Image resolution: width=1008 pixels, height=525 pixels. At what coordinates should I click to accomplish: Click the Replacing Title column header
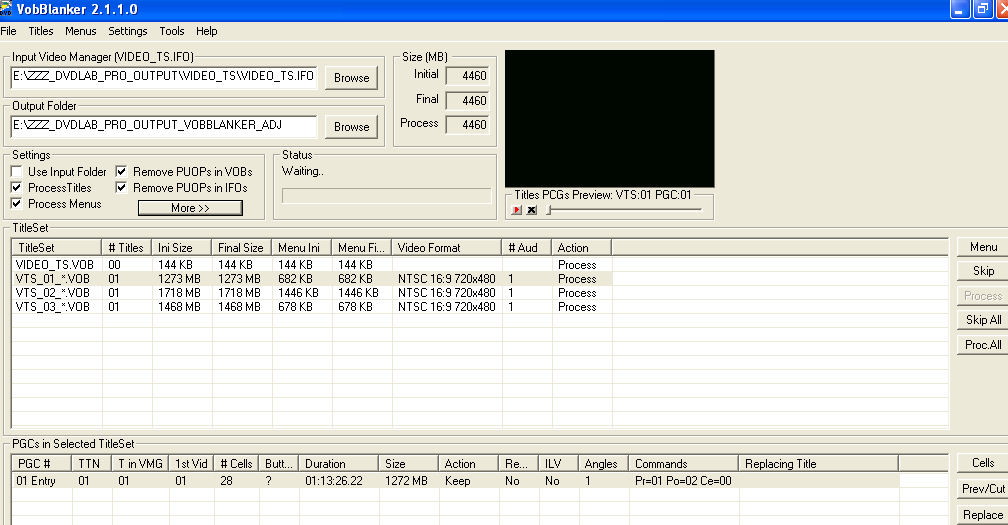coord(818,463)
